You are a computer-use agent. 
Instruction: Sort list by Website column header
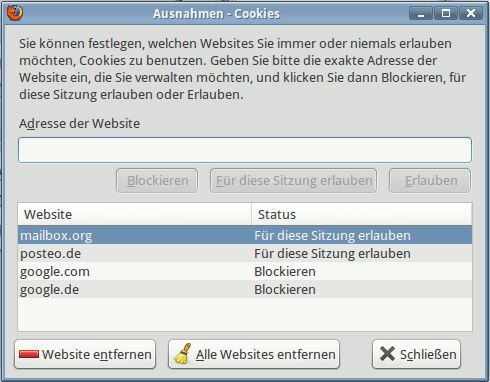(135, 214)
